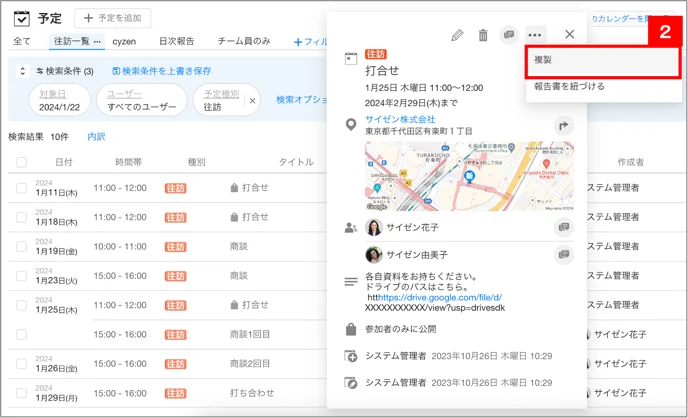The height and width of the screenshot is (418, 688).
Task: Check the box for the 1月26日 row
Action: (21, 364)
